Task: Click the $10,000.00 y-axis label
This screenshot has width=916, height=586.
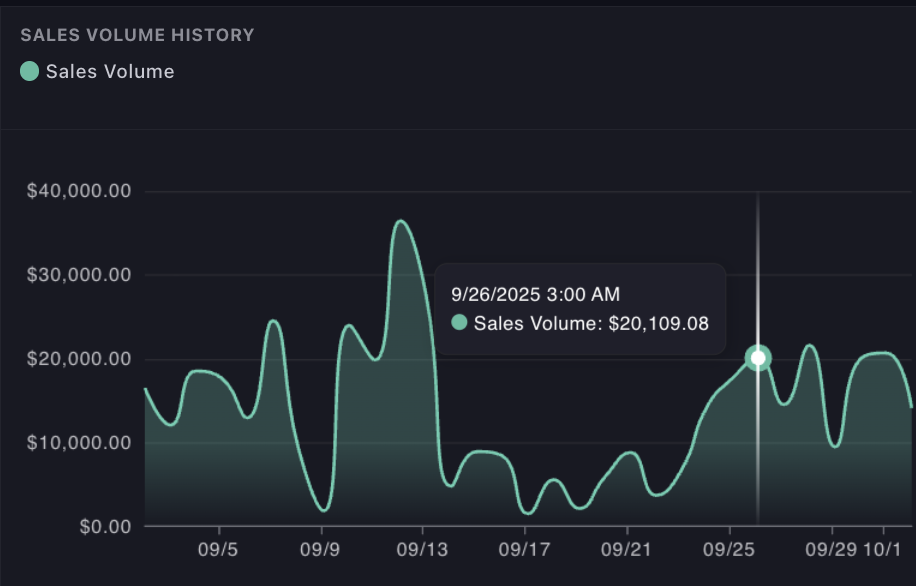Action: click(x=80, y=443)
